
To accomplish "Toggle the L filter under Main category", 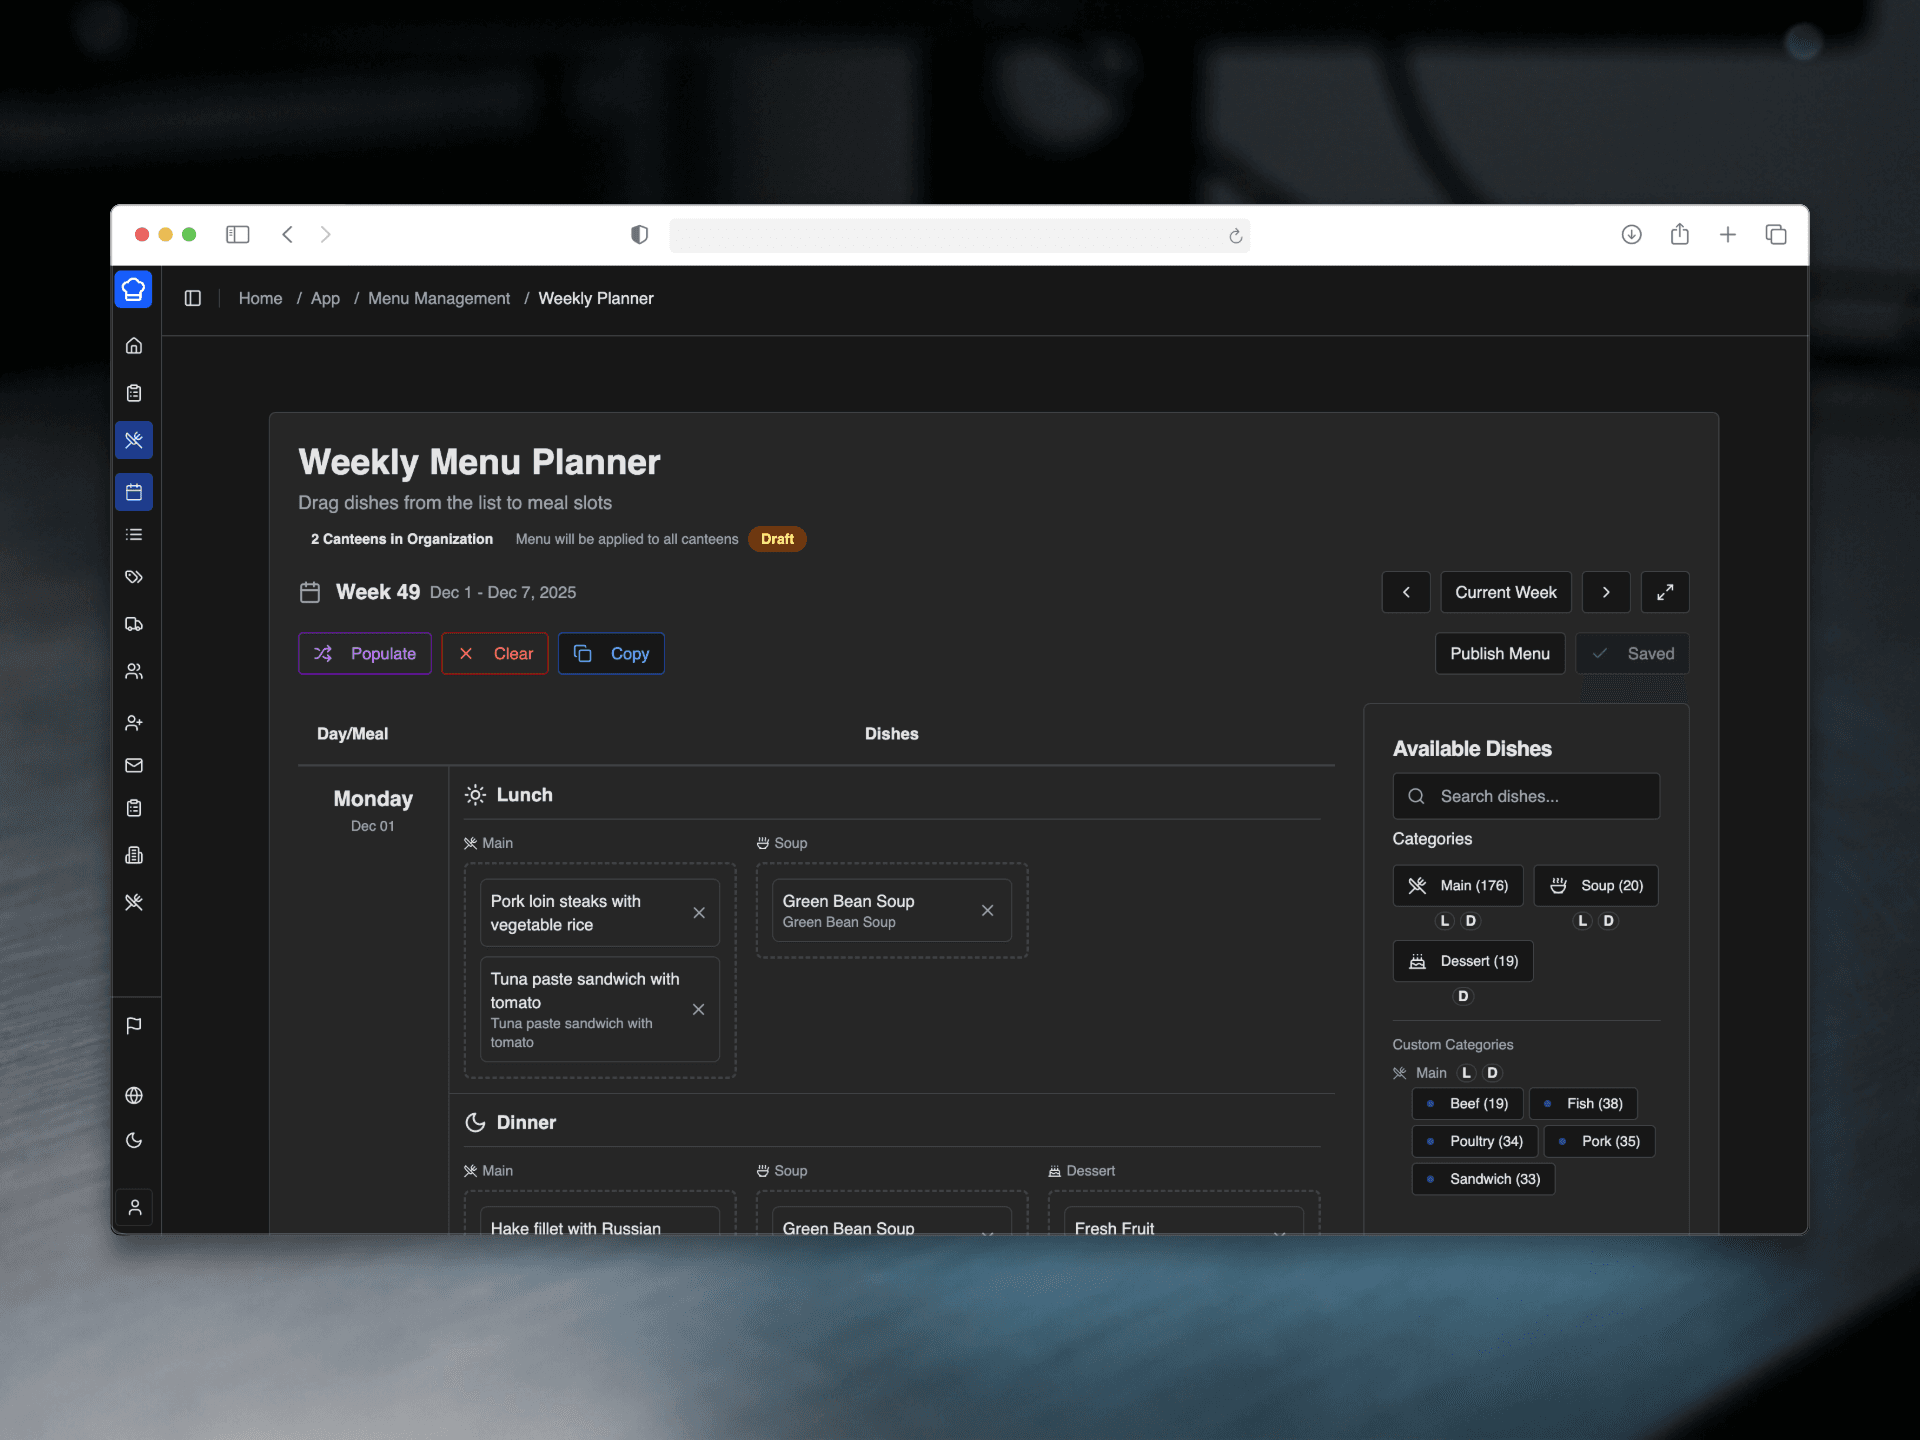I will [x=1444, y=920].
